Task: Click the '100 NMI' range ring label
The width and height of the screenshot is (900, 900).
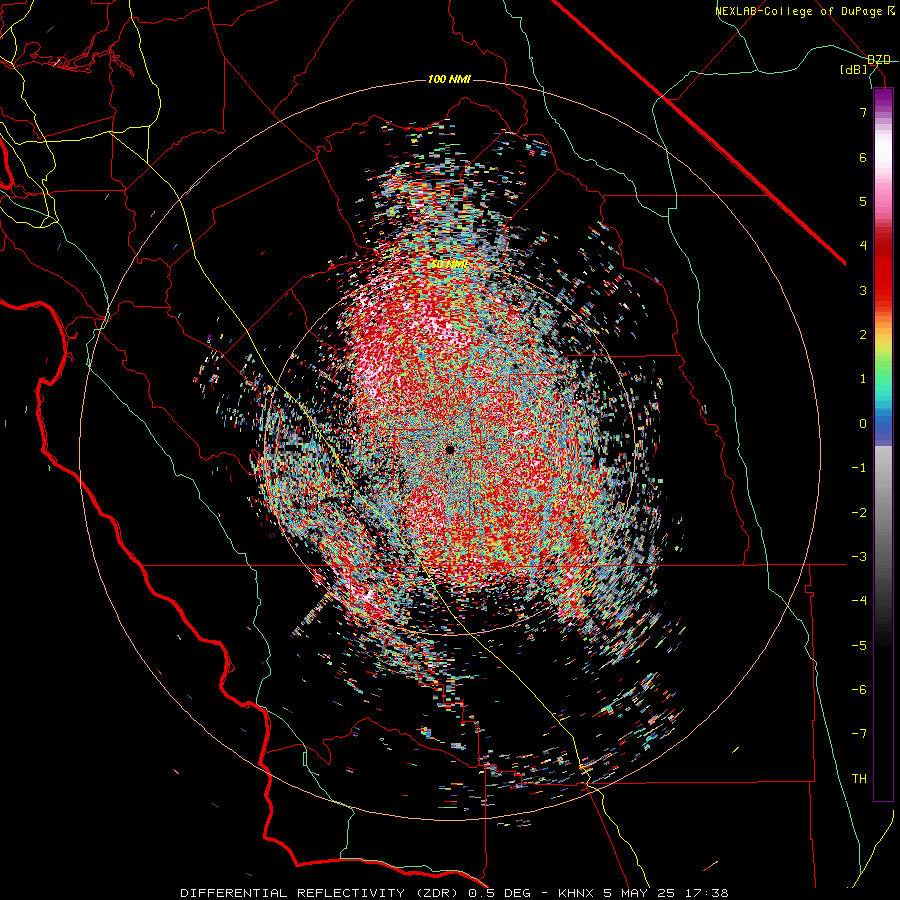Action: [449, 79]
